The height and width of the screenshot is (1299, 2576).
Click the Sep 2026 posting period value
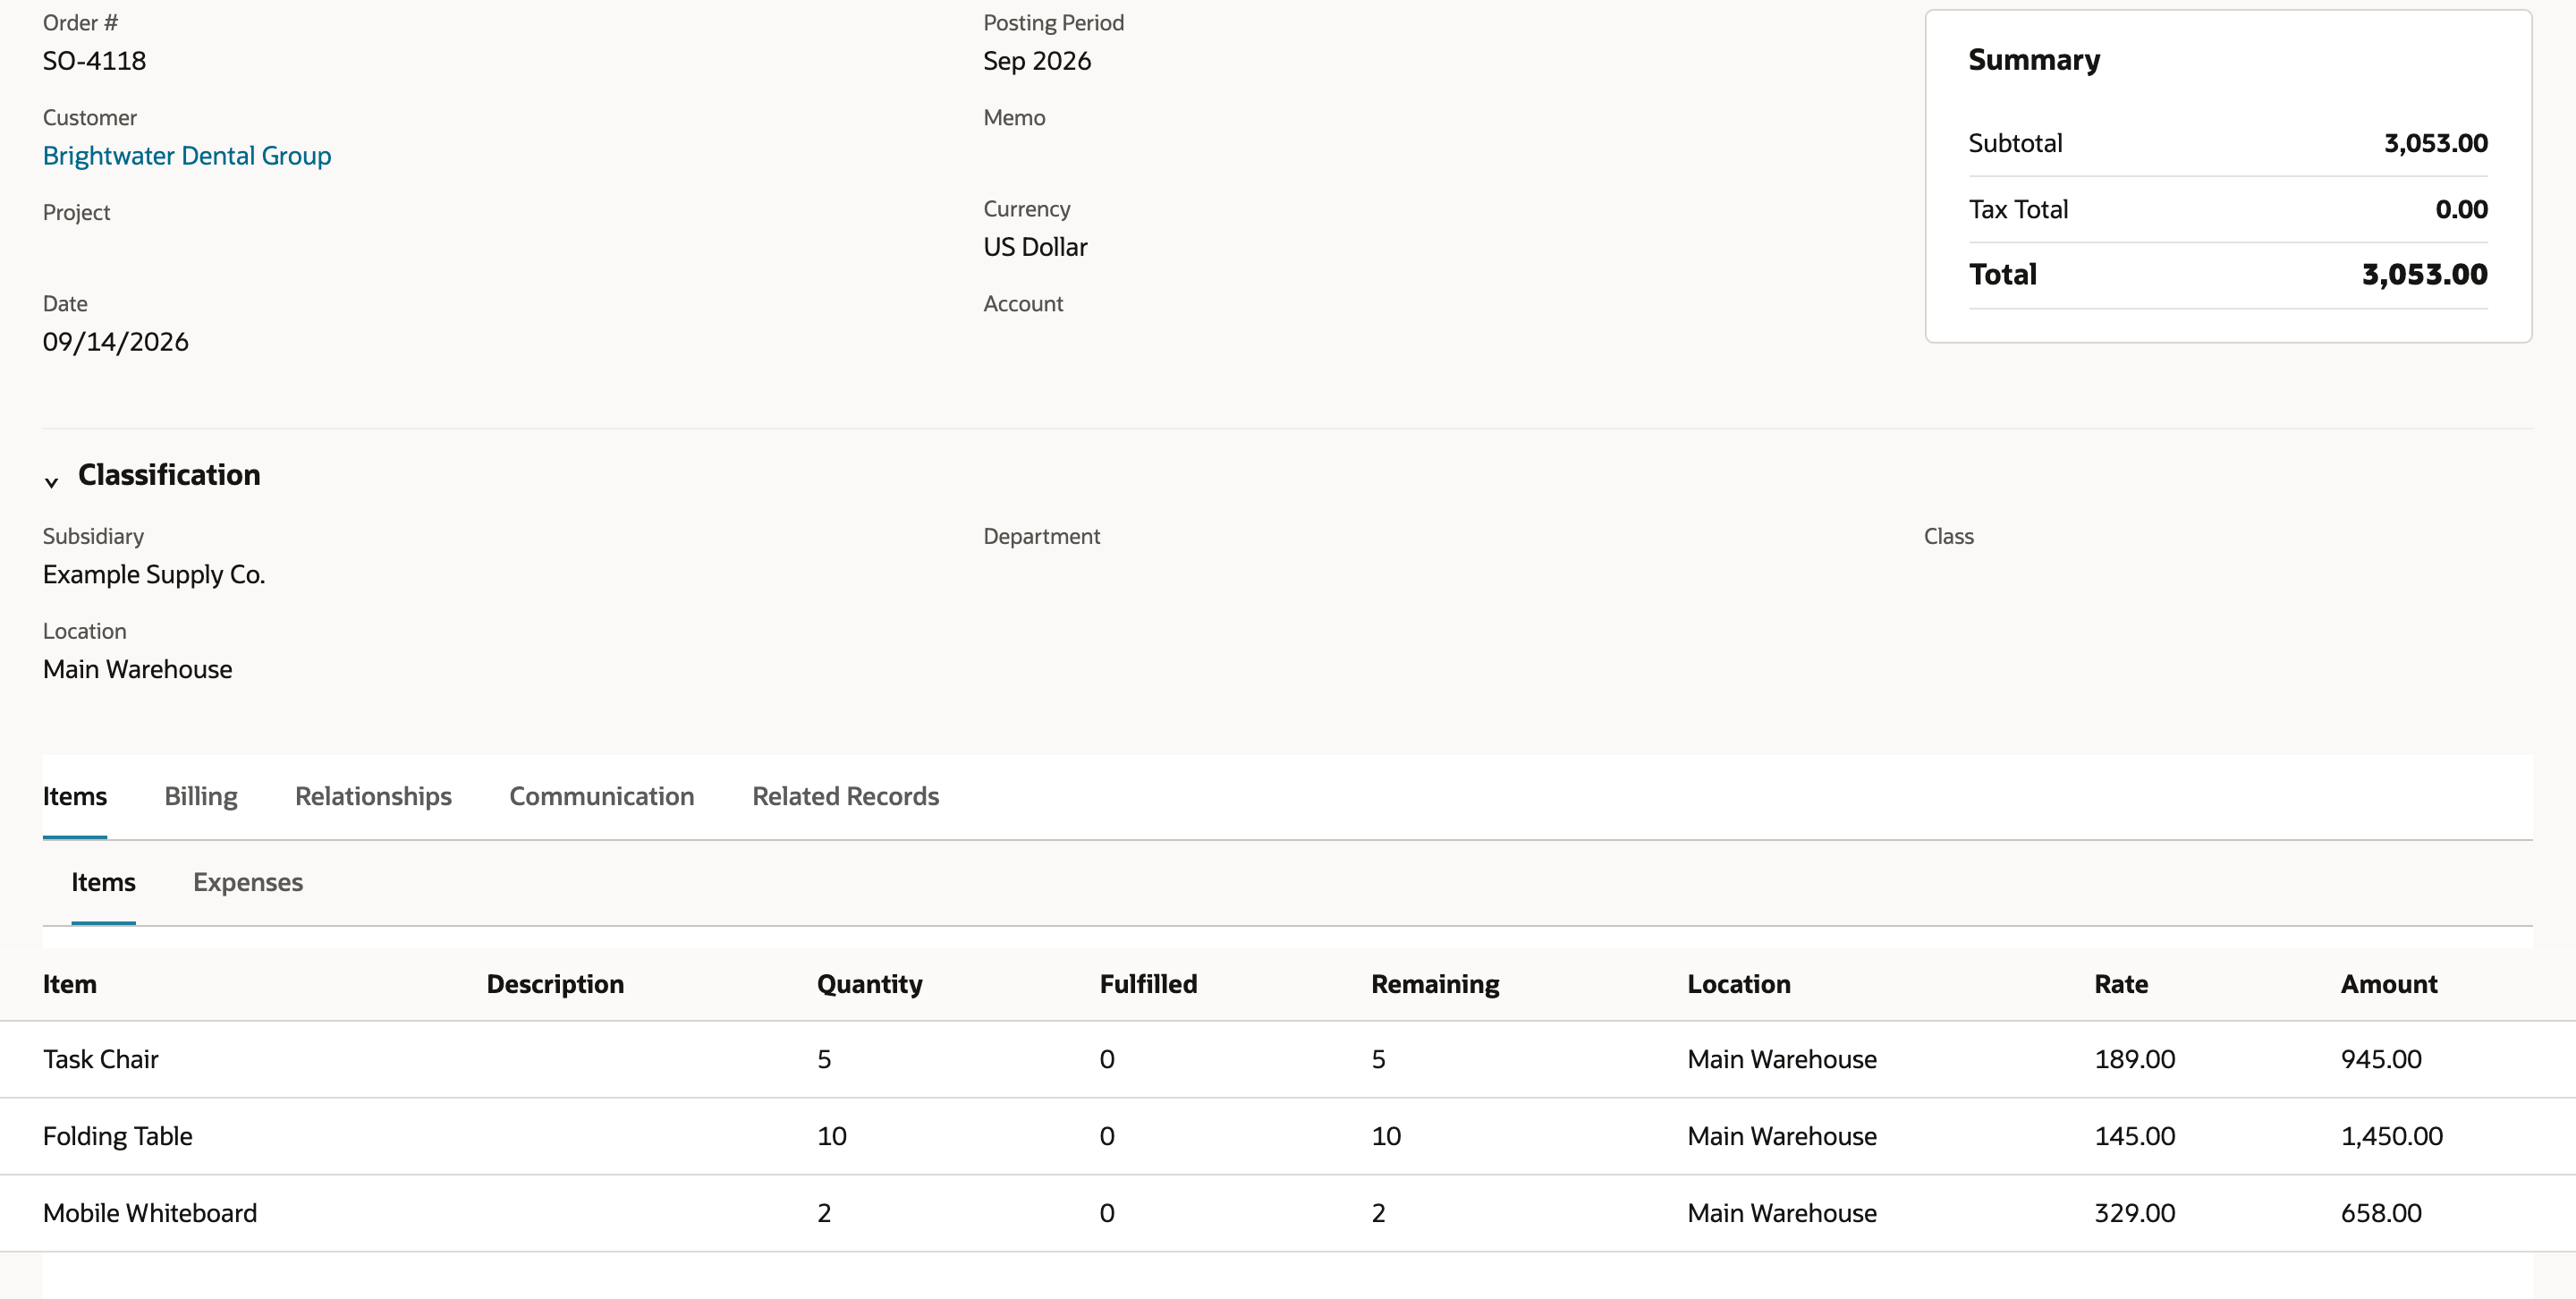[x=1037, y=61]
